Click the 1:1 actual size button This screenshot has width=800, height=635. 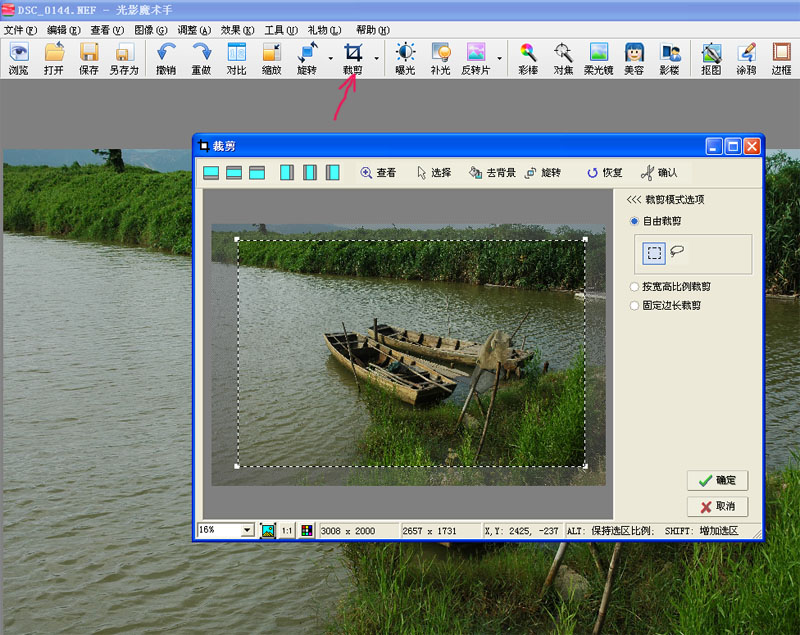pyautogui.click(x=287, y=530)
